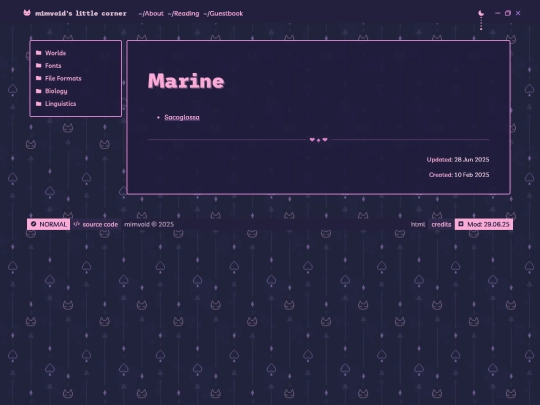This screenshot has height=405, width=540.
Task: Click the source code brackets icon
Action: click(77, 224)
